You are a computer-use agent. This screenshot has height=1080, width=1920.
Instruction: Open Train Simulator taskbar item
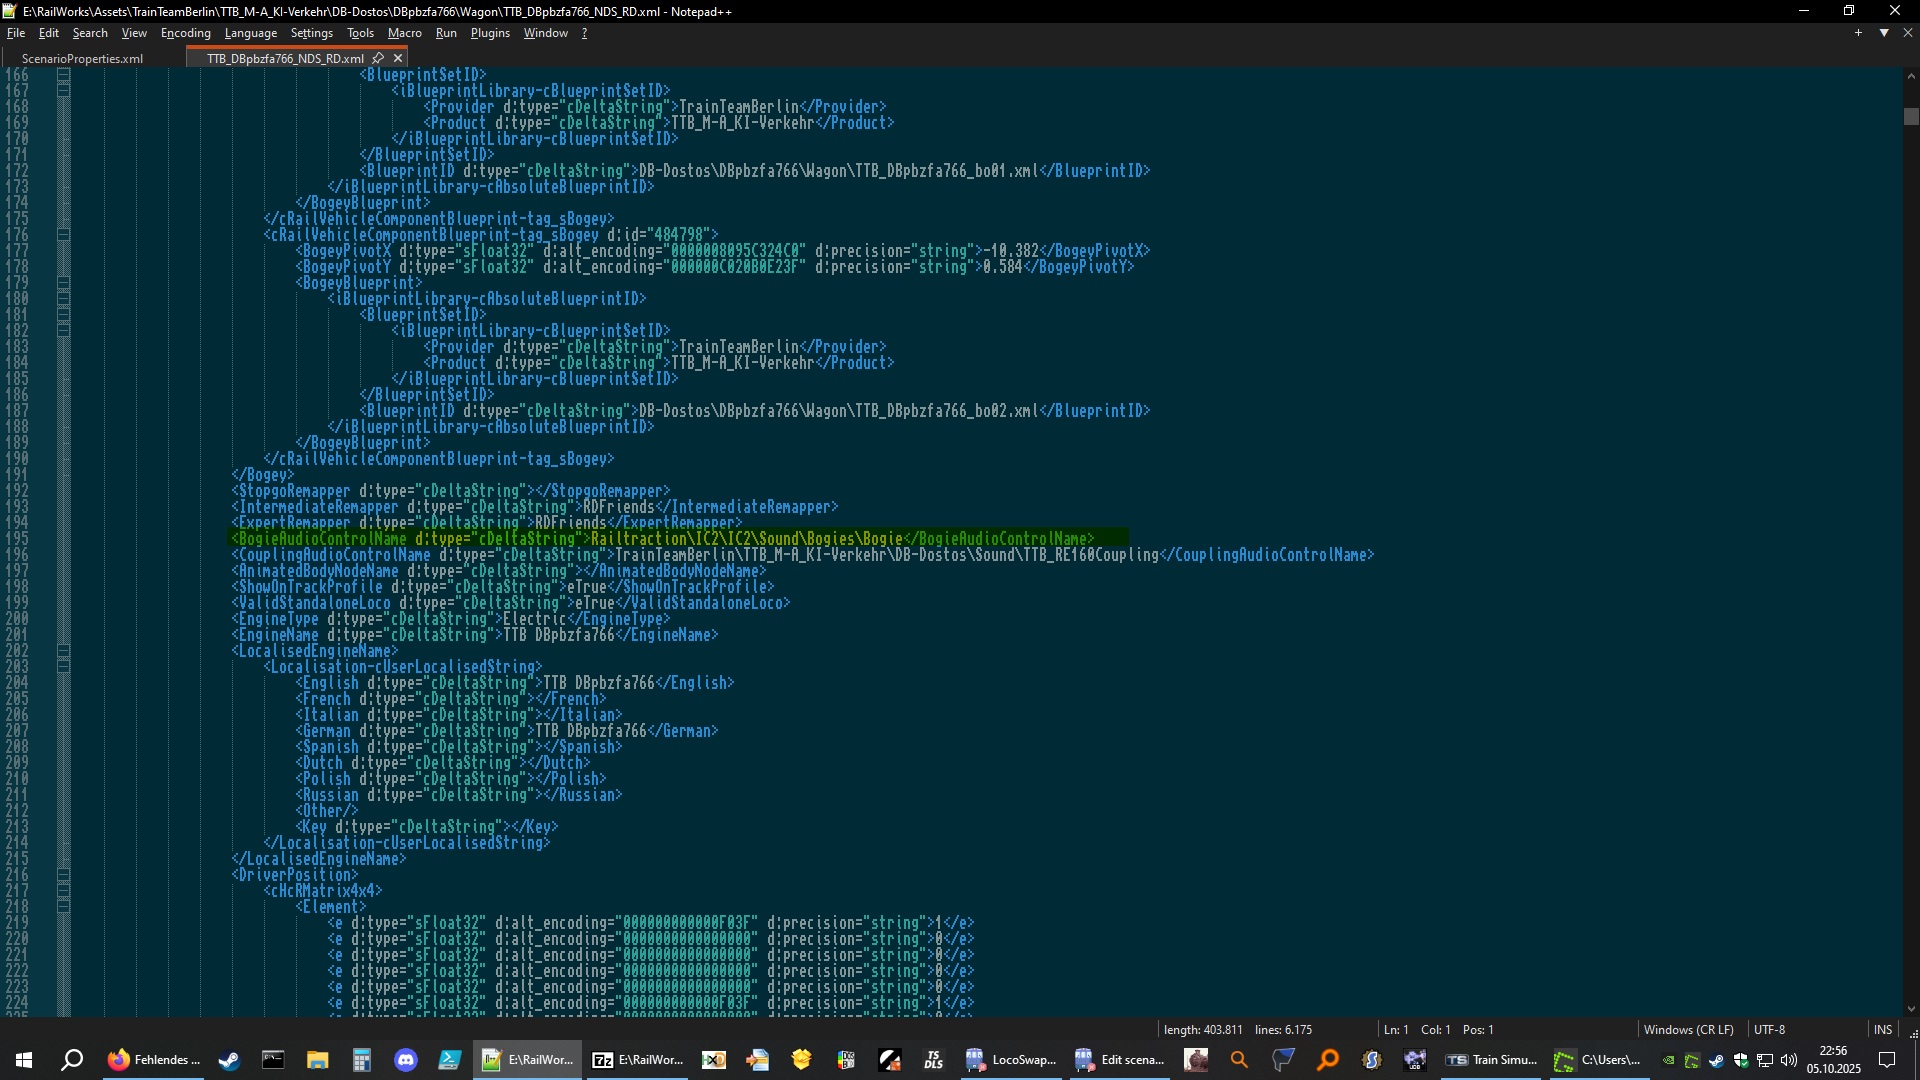1491,1060
